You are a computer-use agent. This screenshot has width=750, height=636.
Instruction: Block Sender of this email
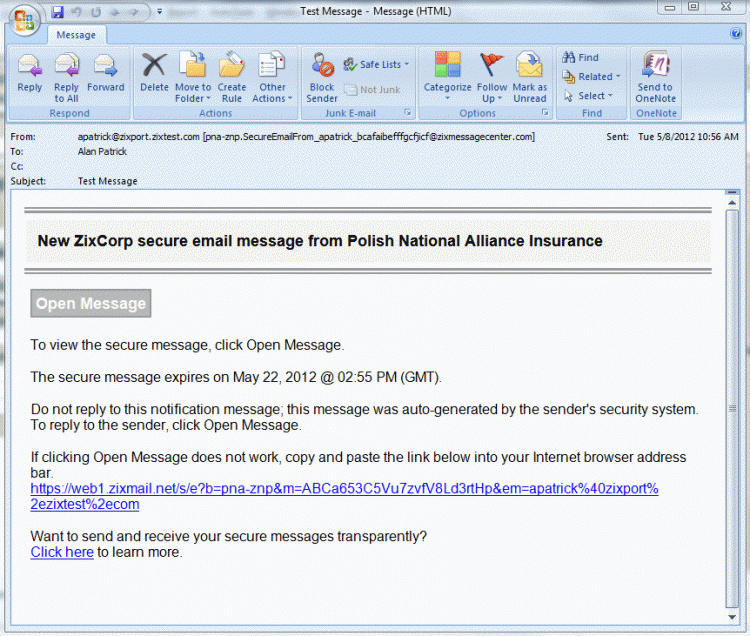[x=322, y=78]
